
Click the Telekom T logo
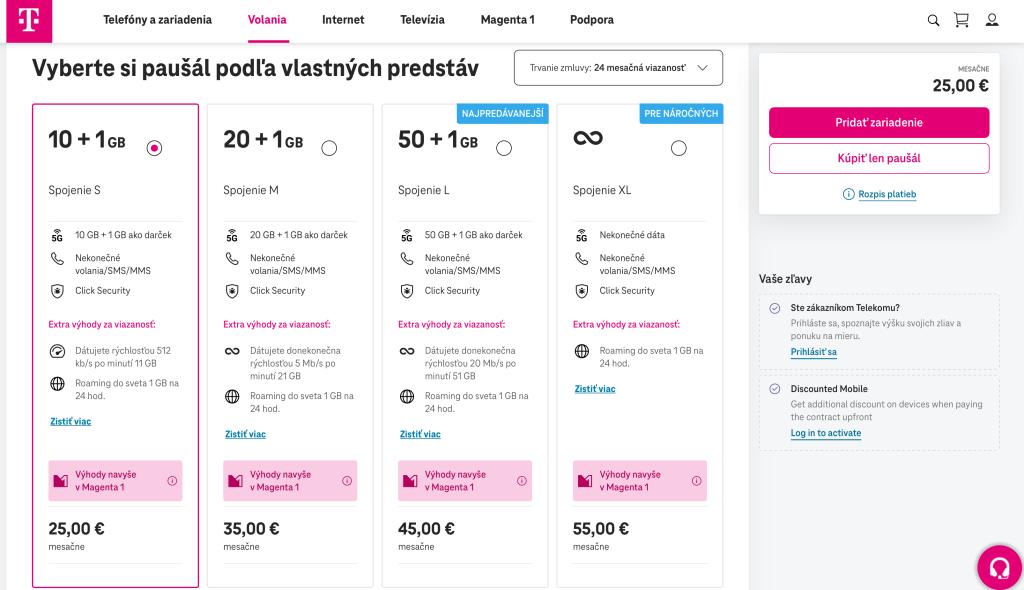28,21
